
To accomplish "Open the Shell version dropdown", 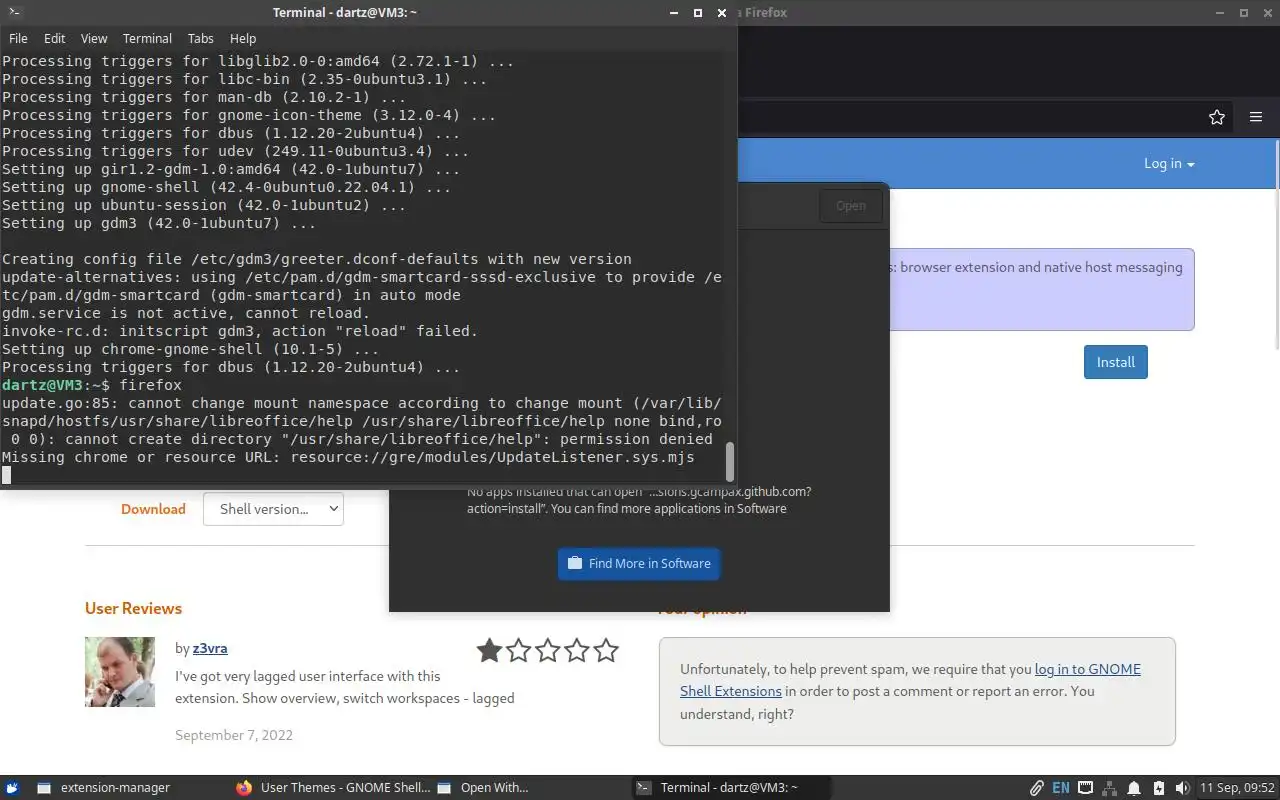I will coord(273,509).
